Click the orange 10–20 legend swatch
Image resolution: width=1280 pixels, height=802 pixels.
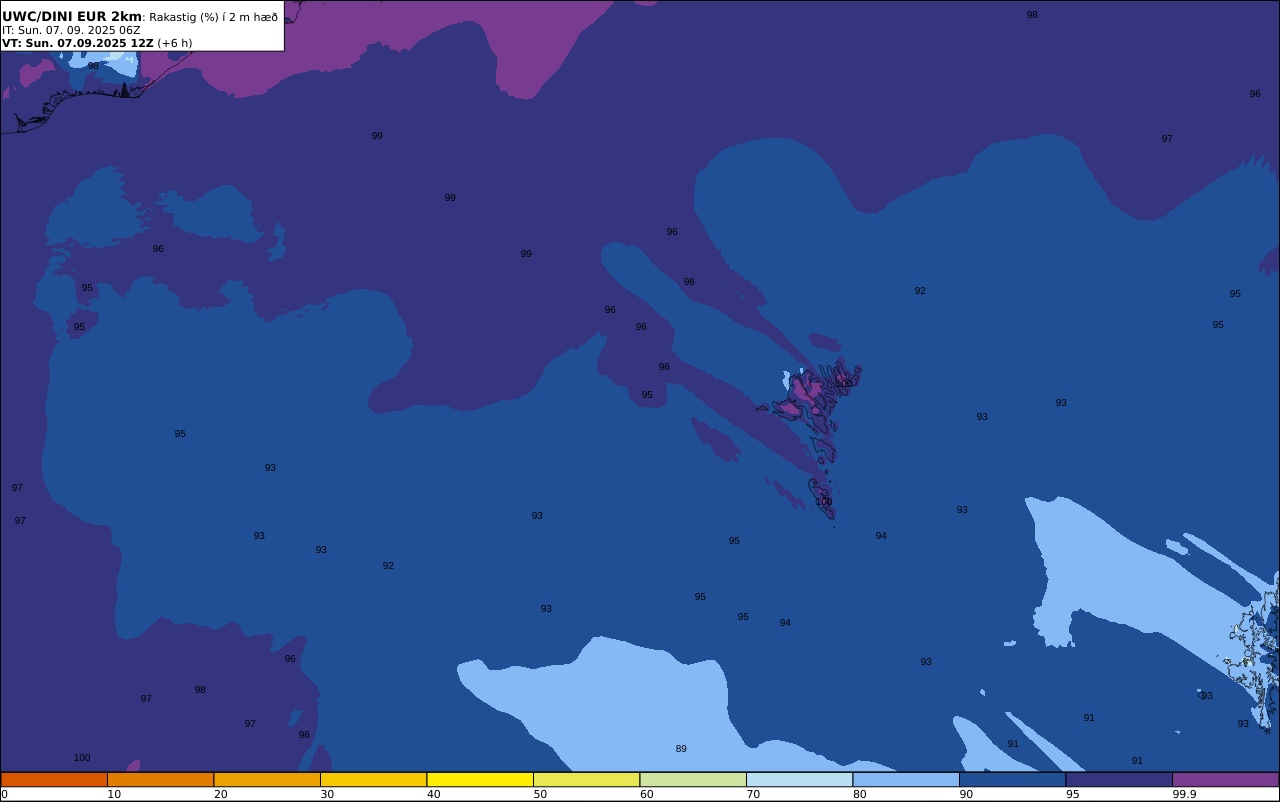(x=161, y=779)
